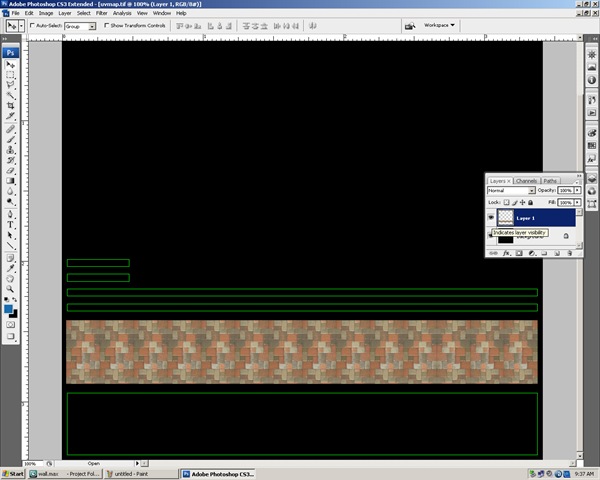Select the Eyedropper tool
Image resolution: width=600 pixels, height=480 pixels.
pyautogui.click(x=10, y=269)
